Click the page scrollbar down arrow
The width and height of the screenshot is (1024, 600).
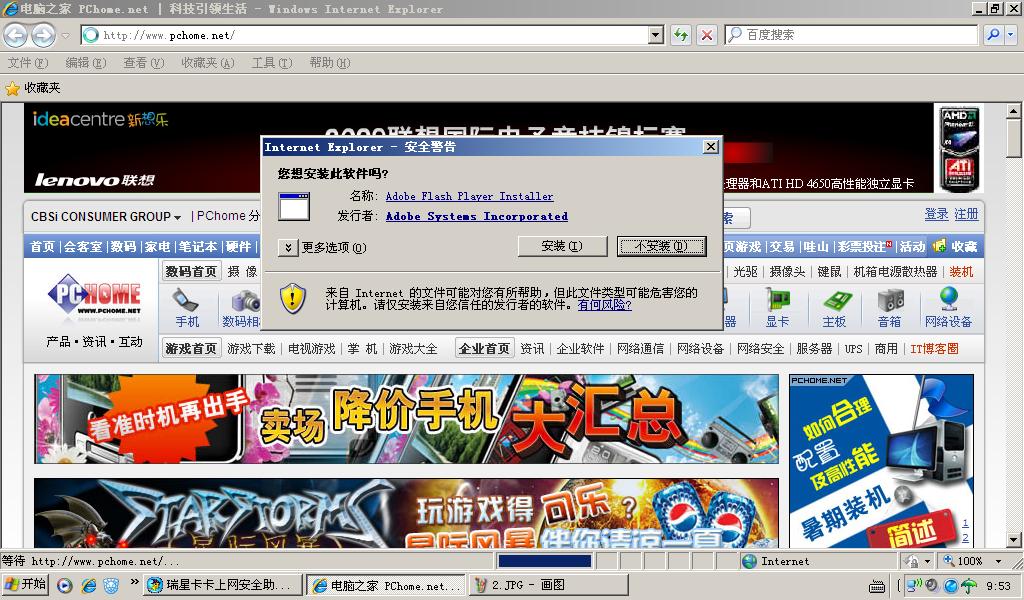(x=1014, y=540)
